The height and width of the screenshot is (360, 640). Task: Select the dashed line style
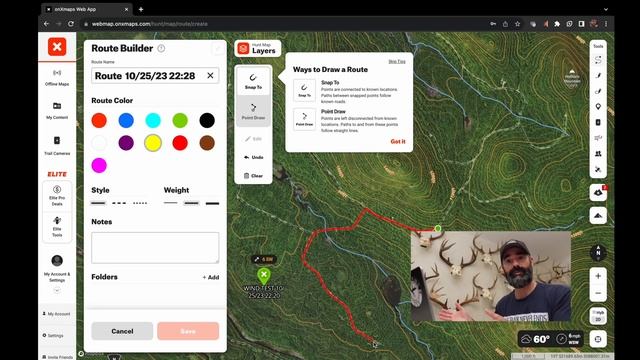(x=119, y=203)
